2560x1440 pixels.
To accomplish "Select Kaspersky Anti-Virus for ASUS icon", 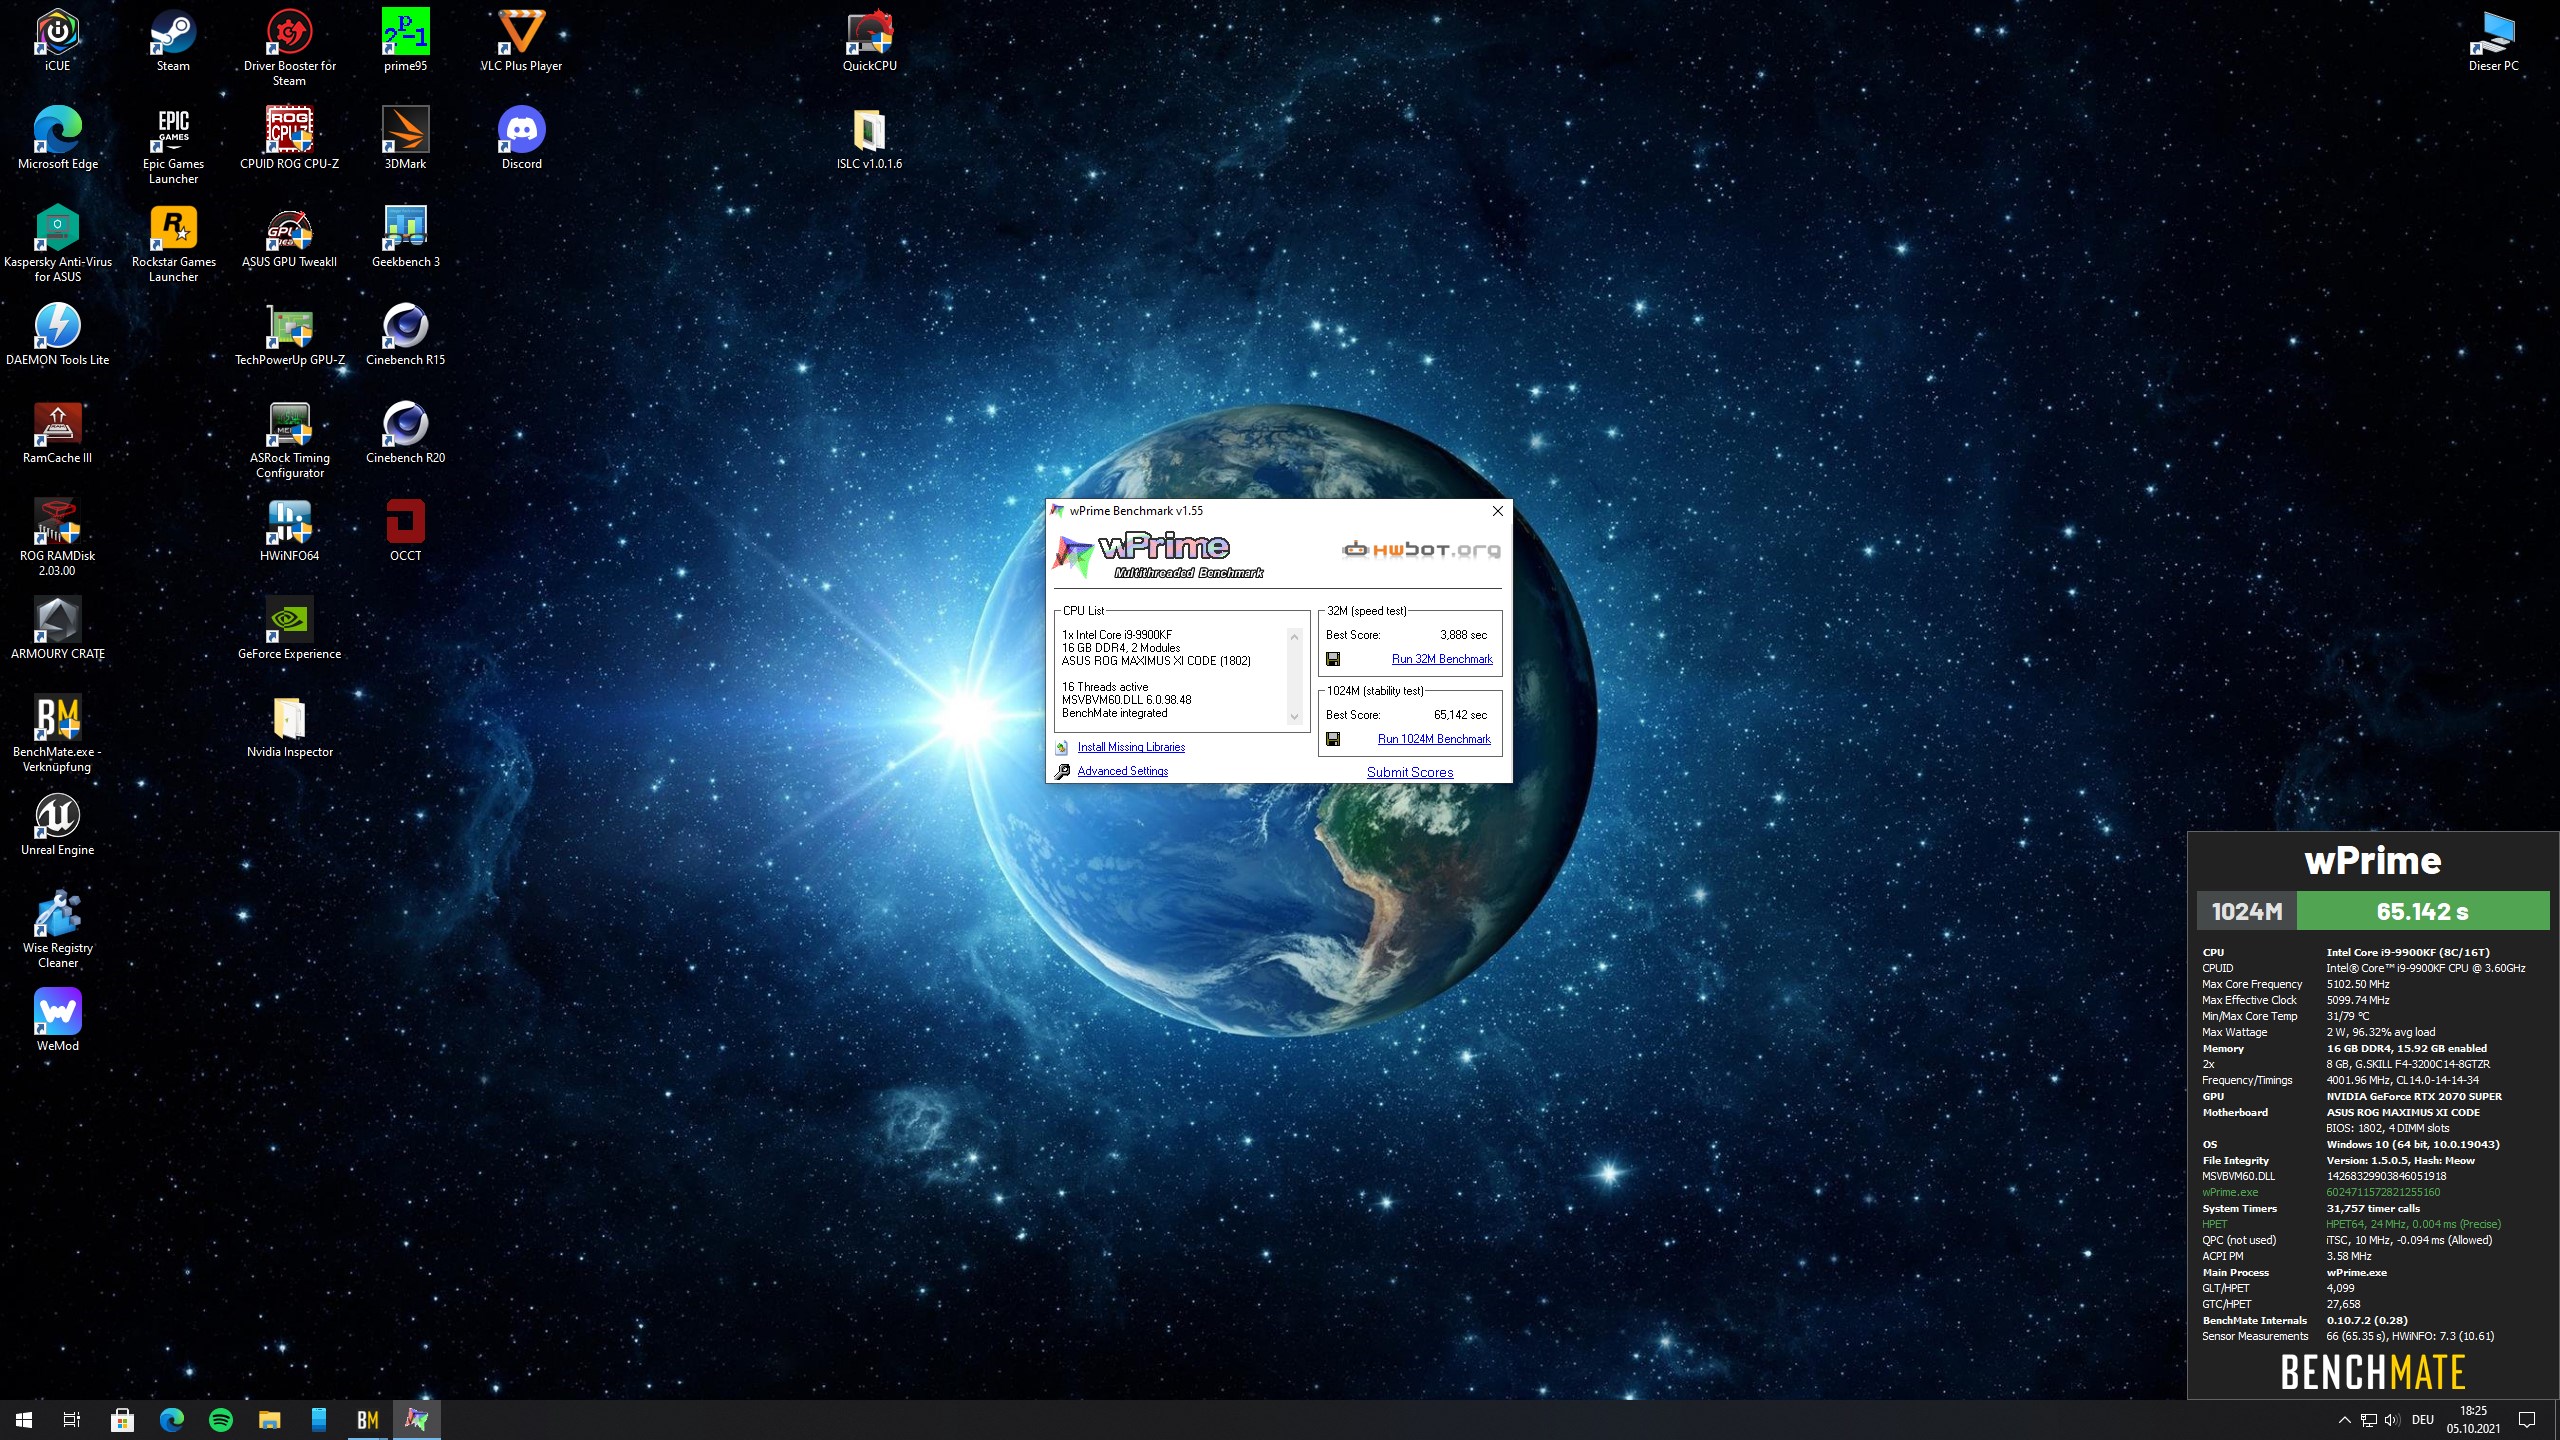I will (57, 243).
